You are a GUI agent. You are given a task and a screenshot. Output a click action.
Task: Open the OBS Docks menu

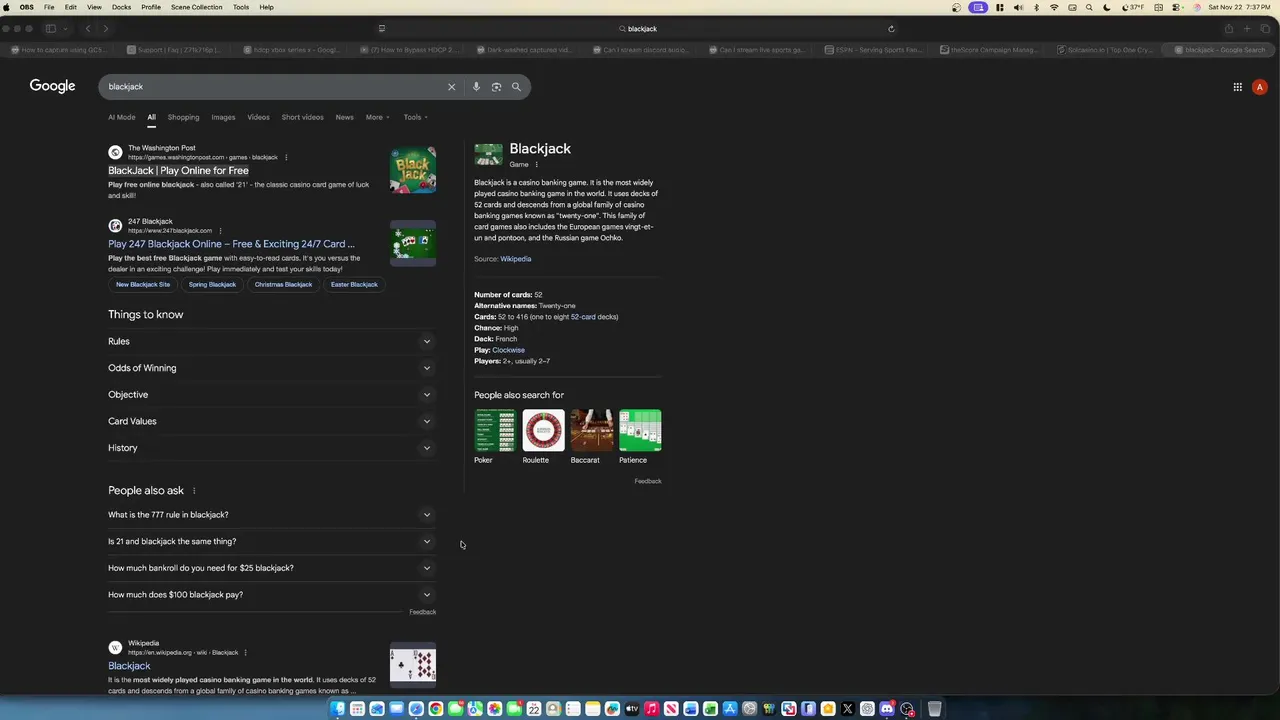pos(121,7)
